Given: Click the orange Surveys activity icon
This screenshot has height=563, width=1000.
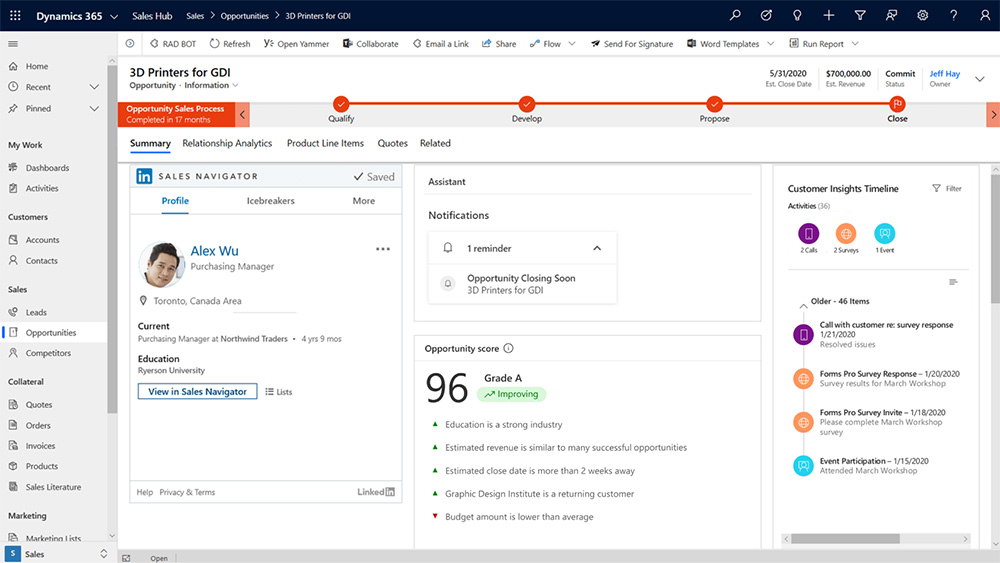Looking at the screenshot, I should [846, 234].
